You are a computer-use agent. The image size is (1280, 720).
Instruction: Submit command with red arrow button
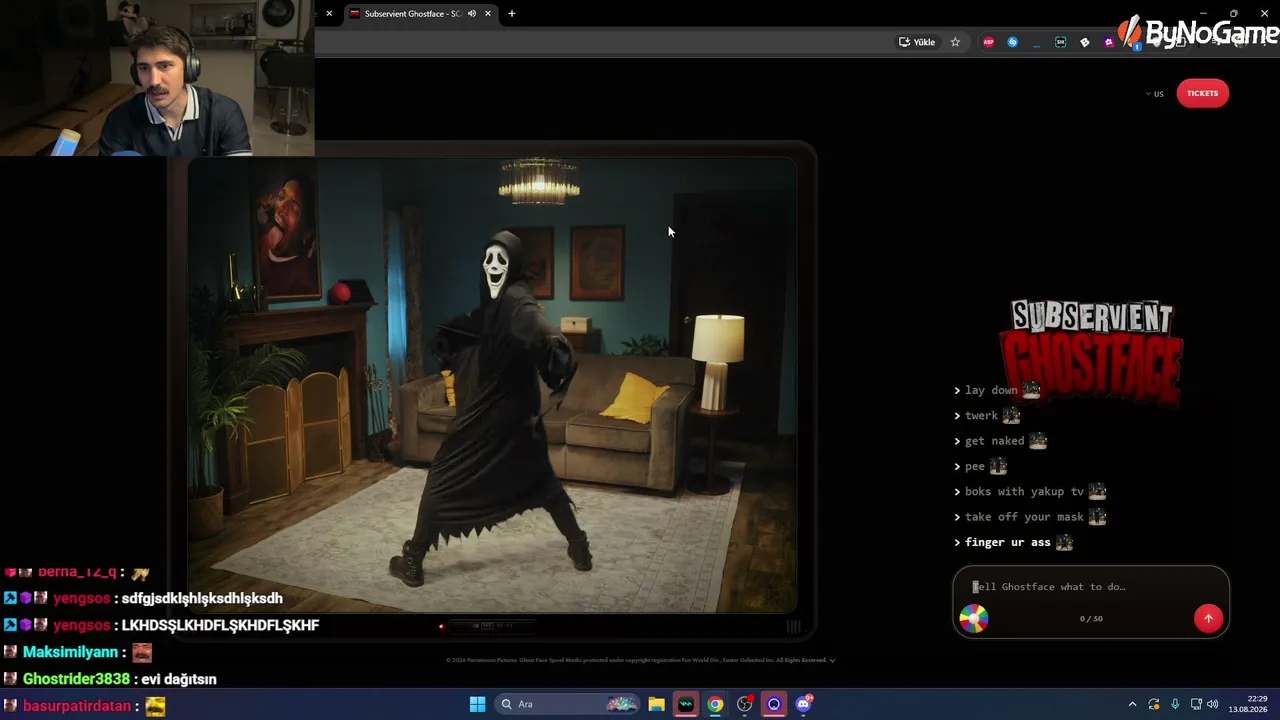click(1208, 618)
